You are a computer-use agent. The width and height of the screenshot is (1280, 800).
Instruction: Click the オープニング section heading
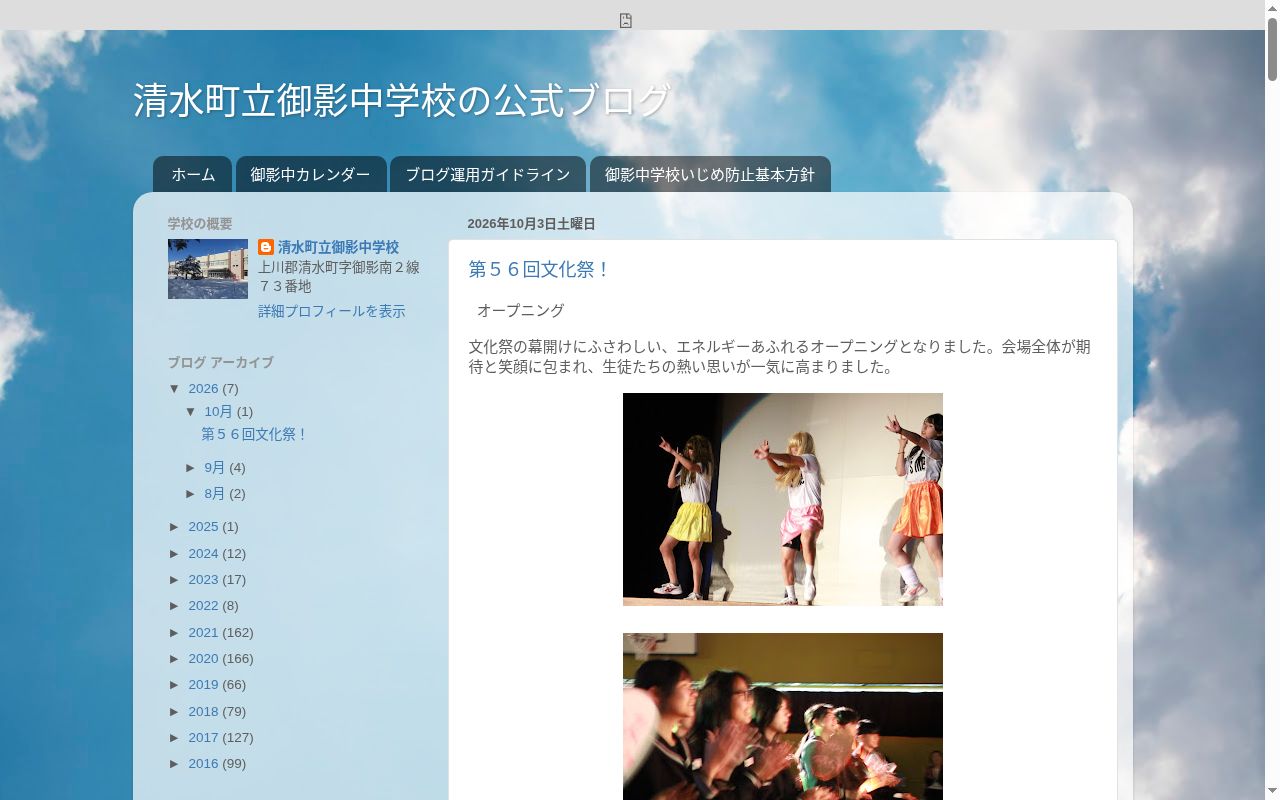click(520, 311)
